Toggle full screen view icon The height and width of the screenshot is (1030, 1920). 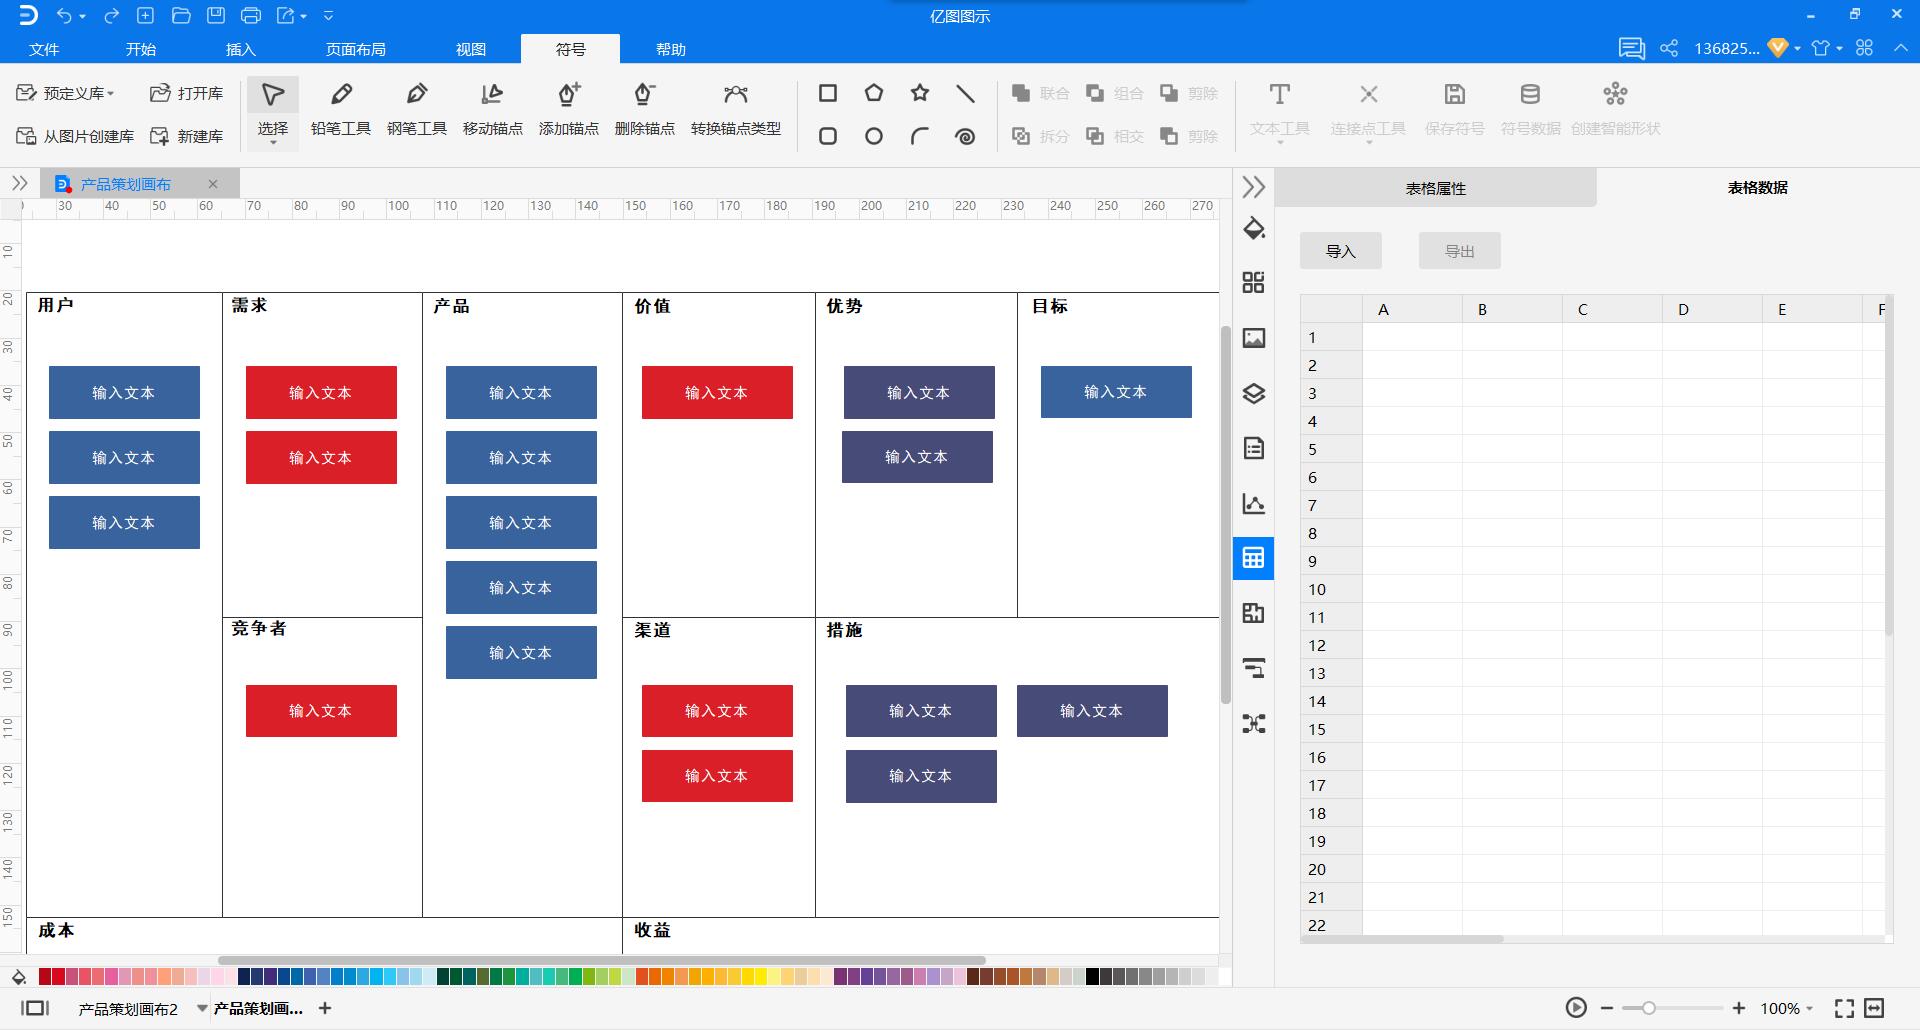click(x=1844, y=1008)
